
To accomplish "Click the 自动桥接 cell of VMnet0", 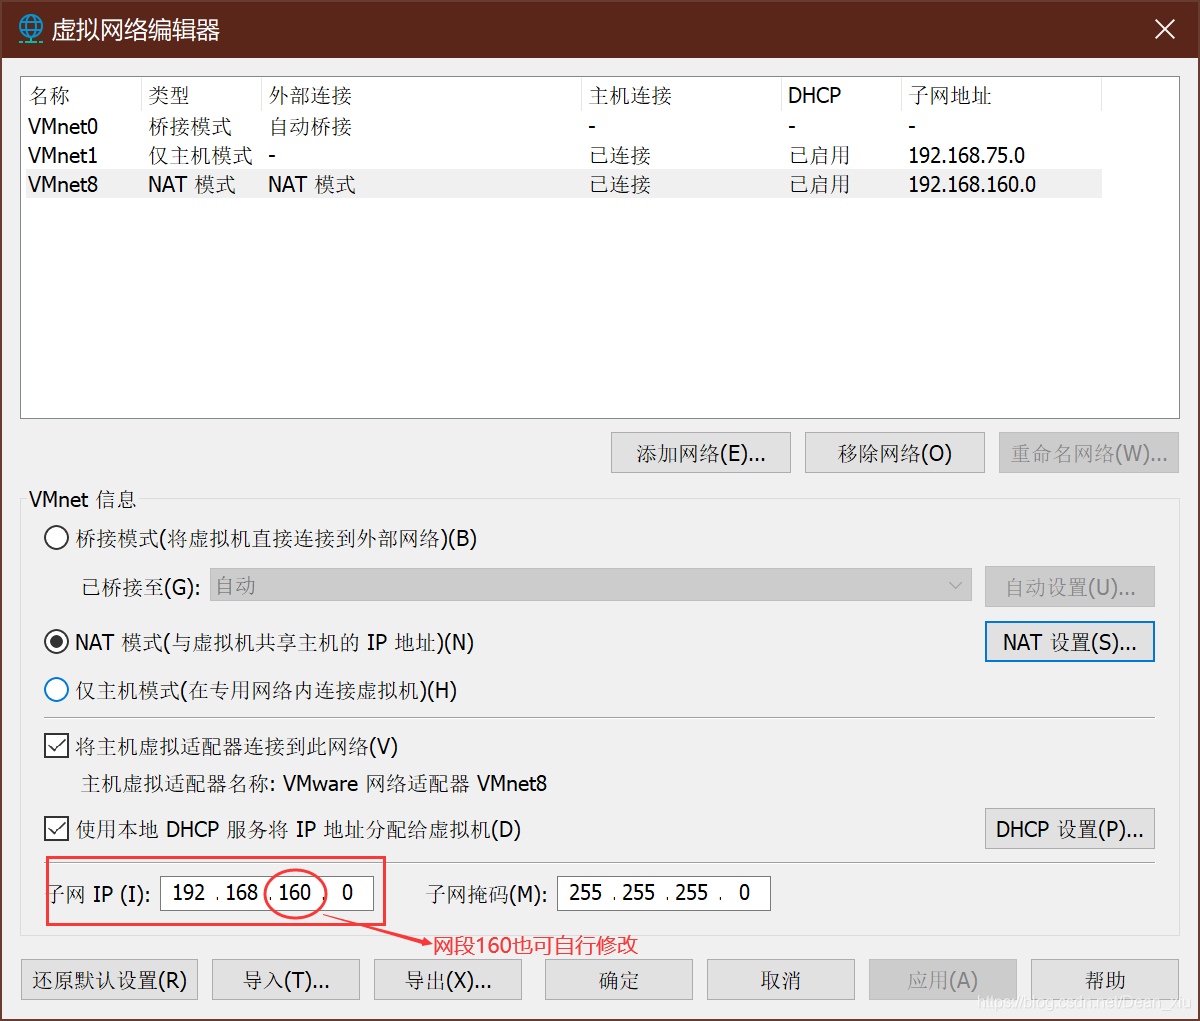I will point(310,126).
